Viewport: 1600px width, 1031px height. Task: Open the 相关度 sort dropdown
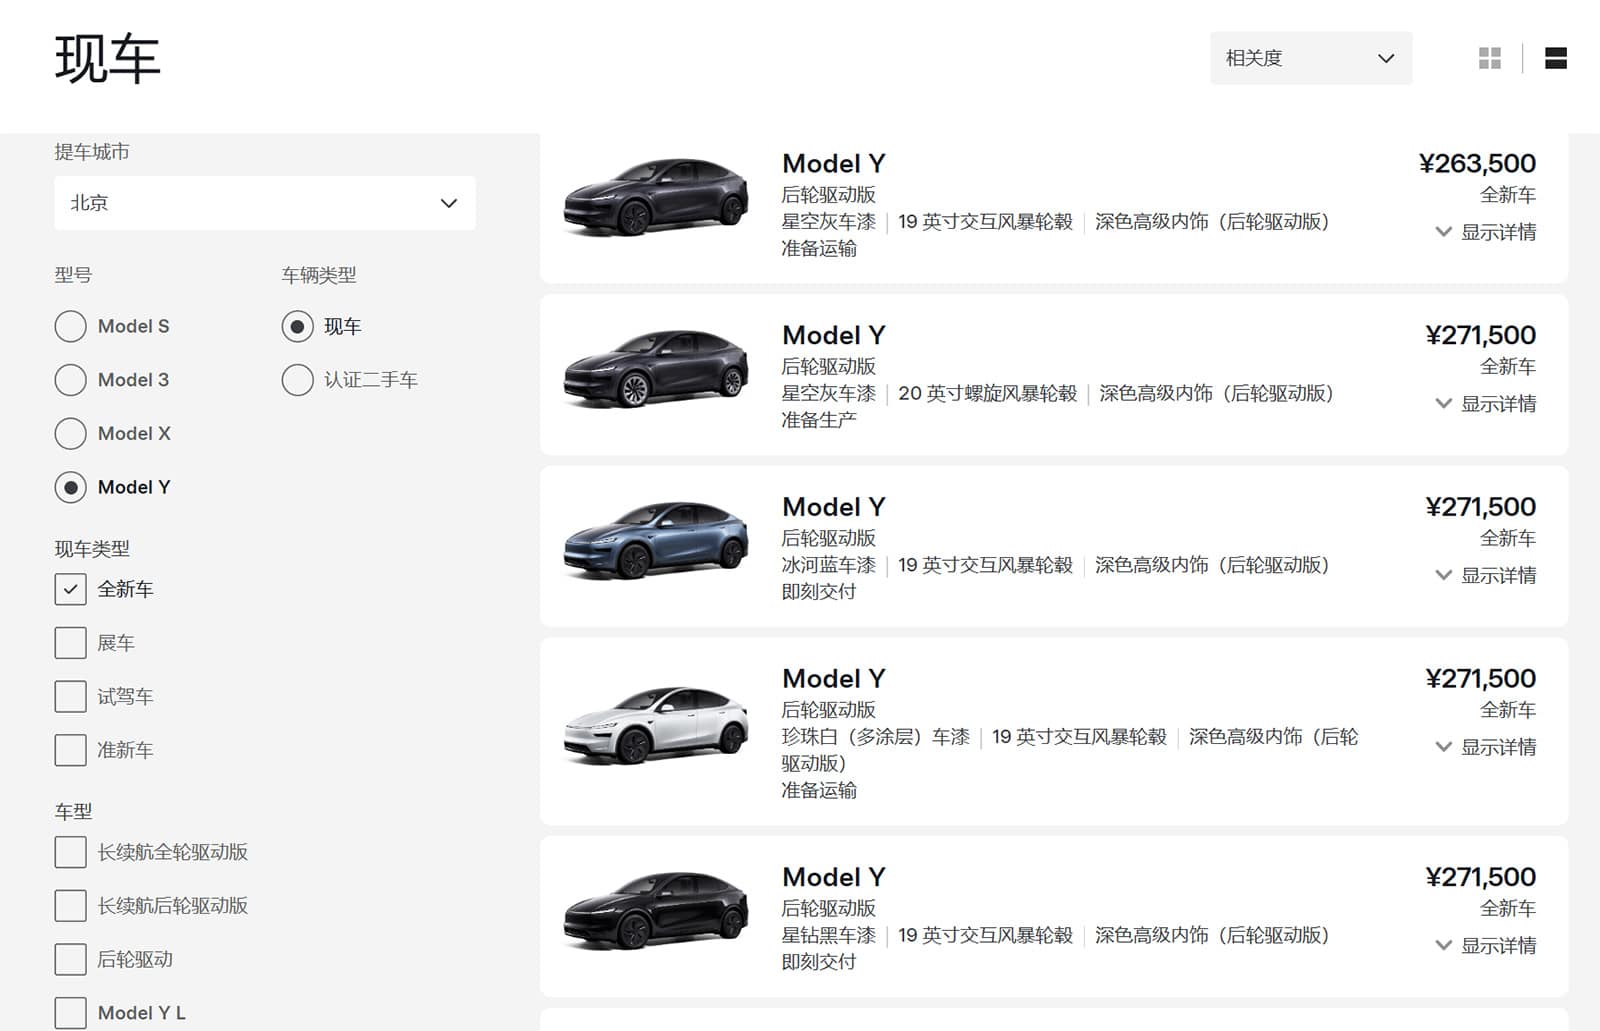click(1311, 58)
